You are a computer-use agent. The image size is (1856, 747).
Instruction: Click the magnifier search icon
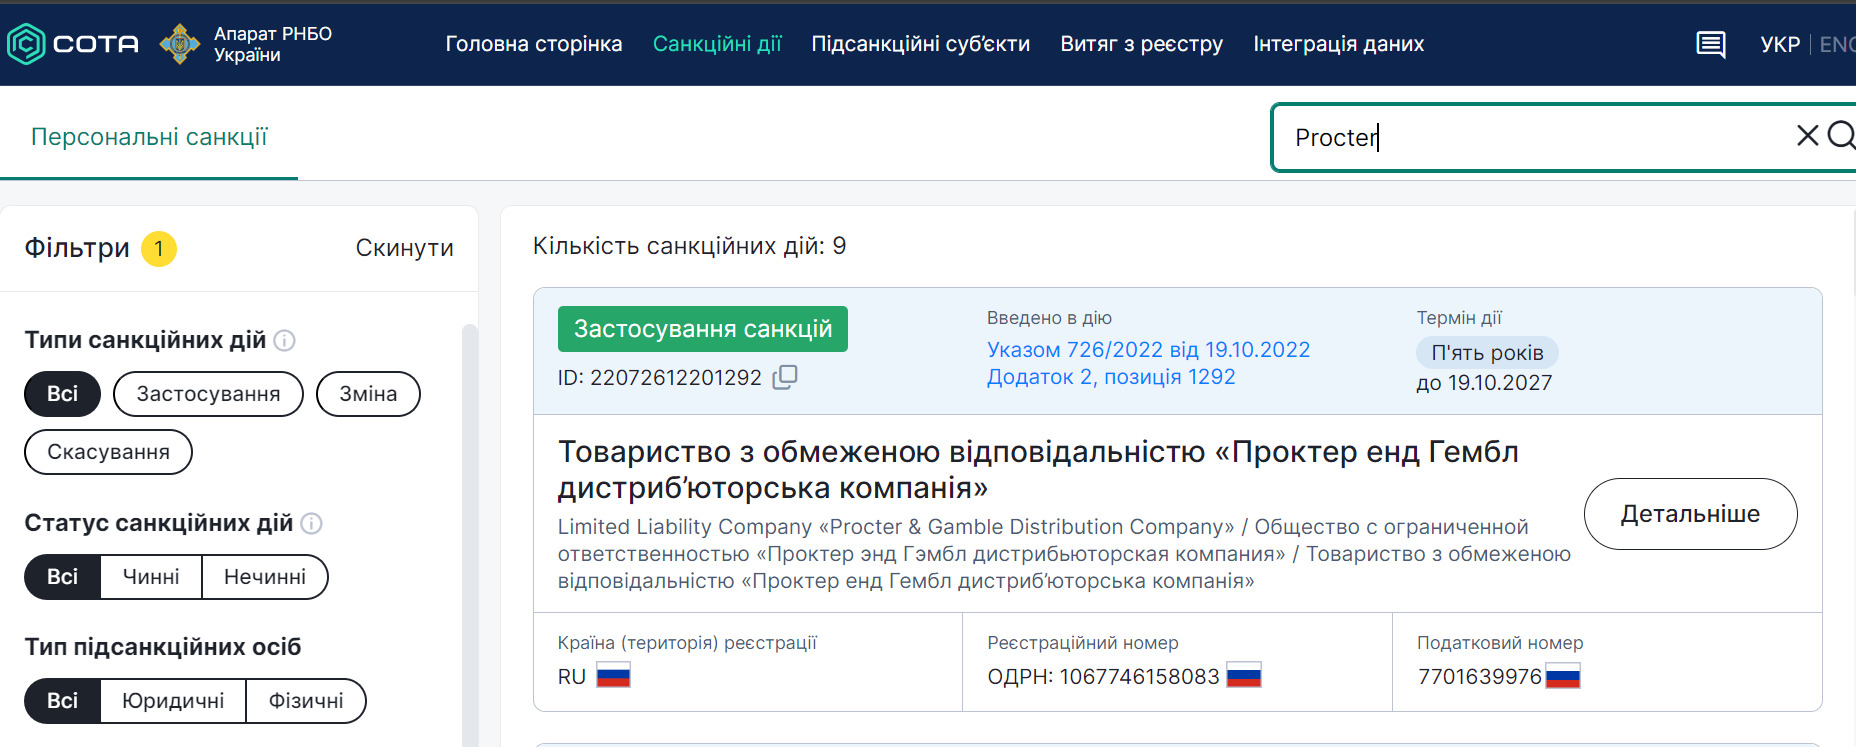[1841, 135]
